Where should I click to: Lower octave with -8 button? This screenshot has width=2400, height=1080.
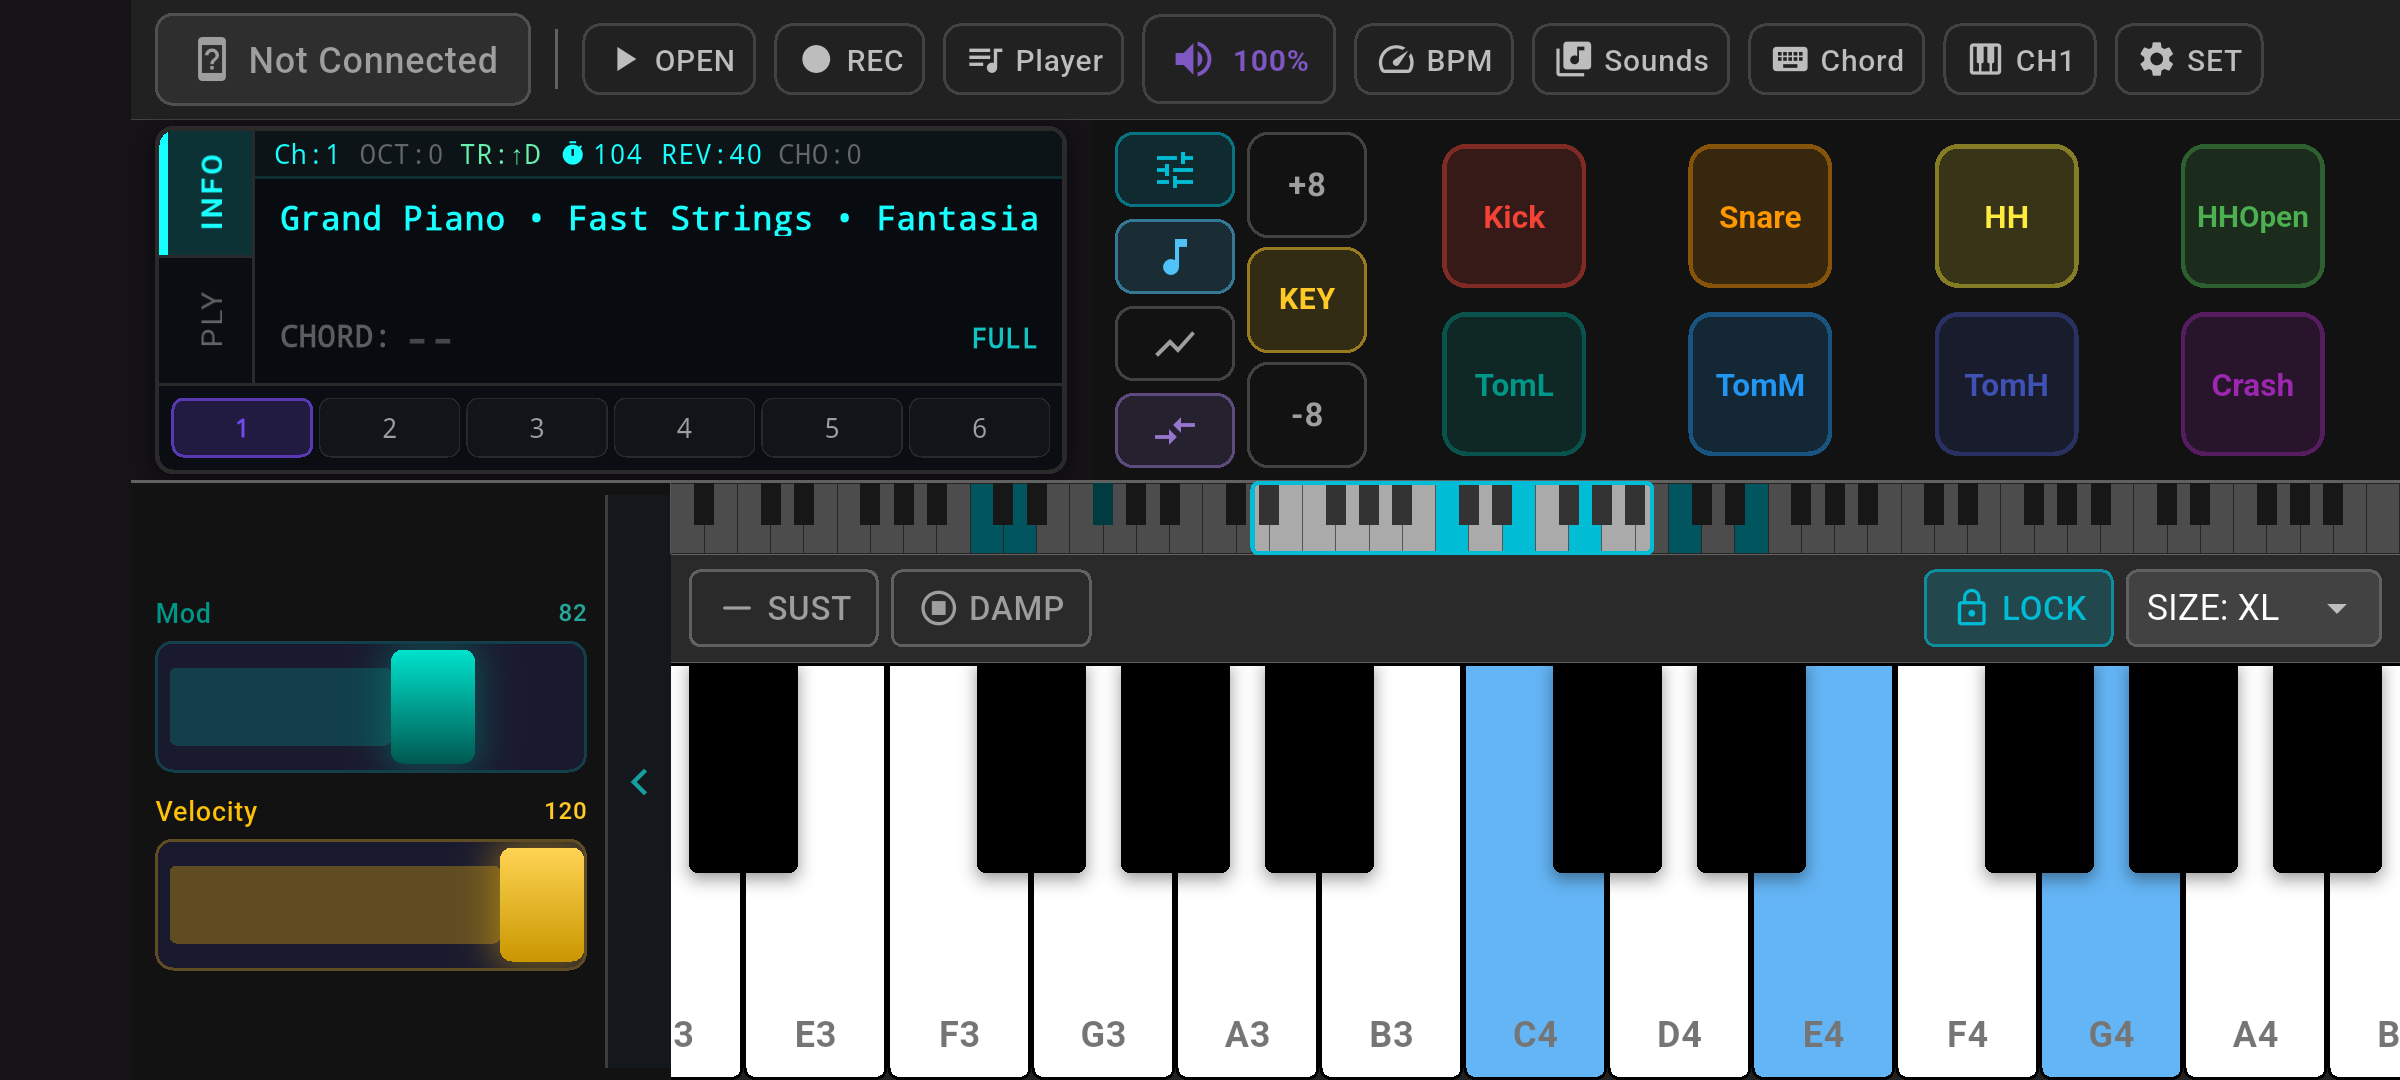(x=1307, y=414)
